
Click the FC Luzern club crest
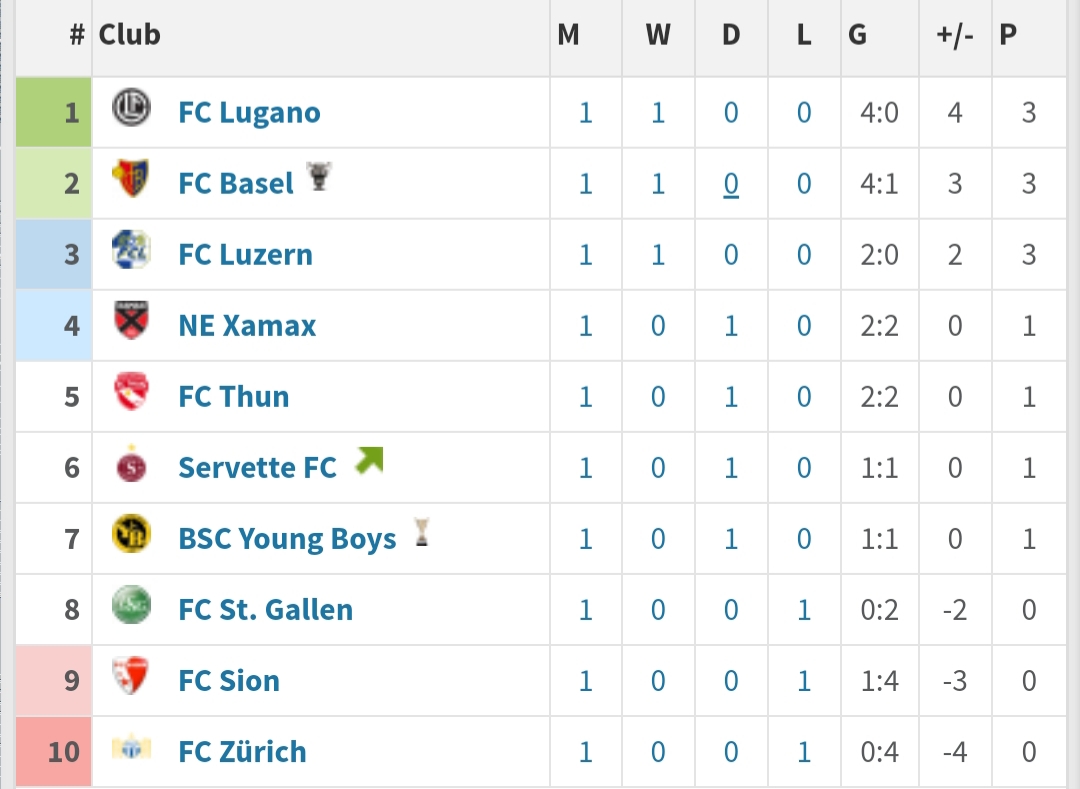click(131, 250)
